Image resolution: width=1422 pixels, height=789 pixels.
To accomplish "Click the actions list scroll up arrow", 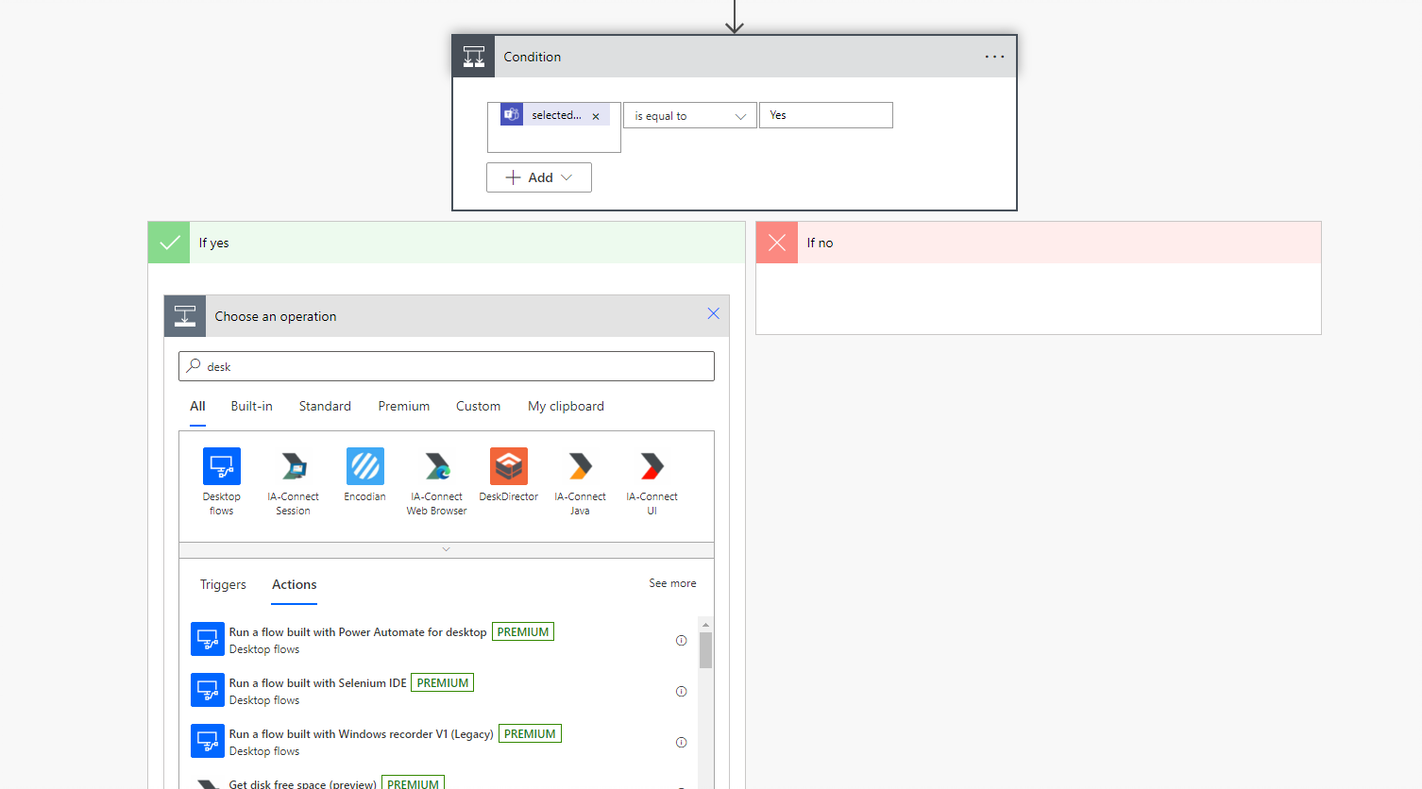I will click(706, 624).
